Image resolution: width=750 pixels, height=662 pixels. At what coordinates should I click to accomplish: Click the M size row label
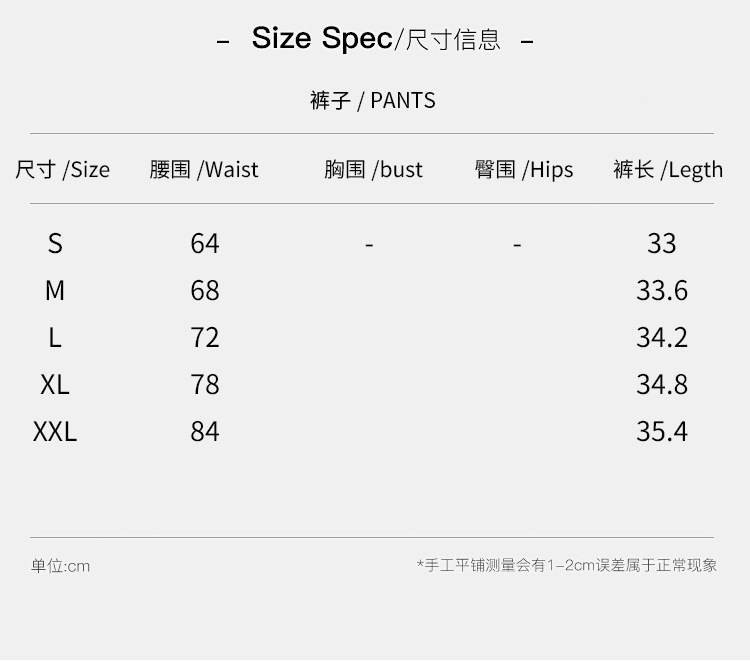point(55,290)
